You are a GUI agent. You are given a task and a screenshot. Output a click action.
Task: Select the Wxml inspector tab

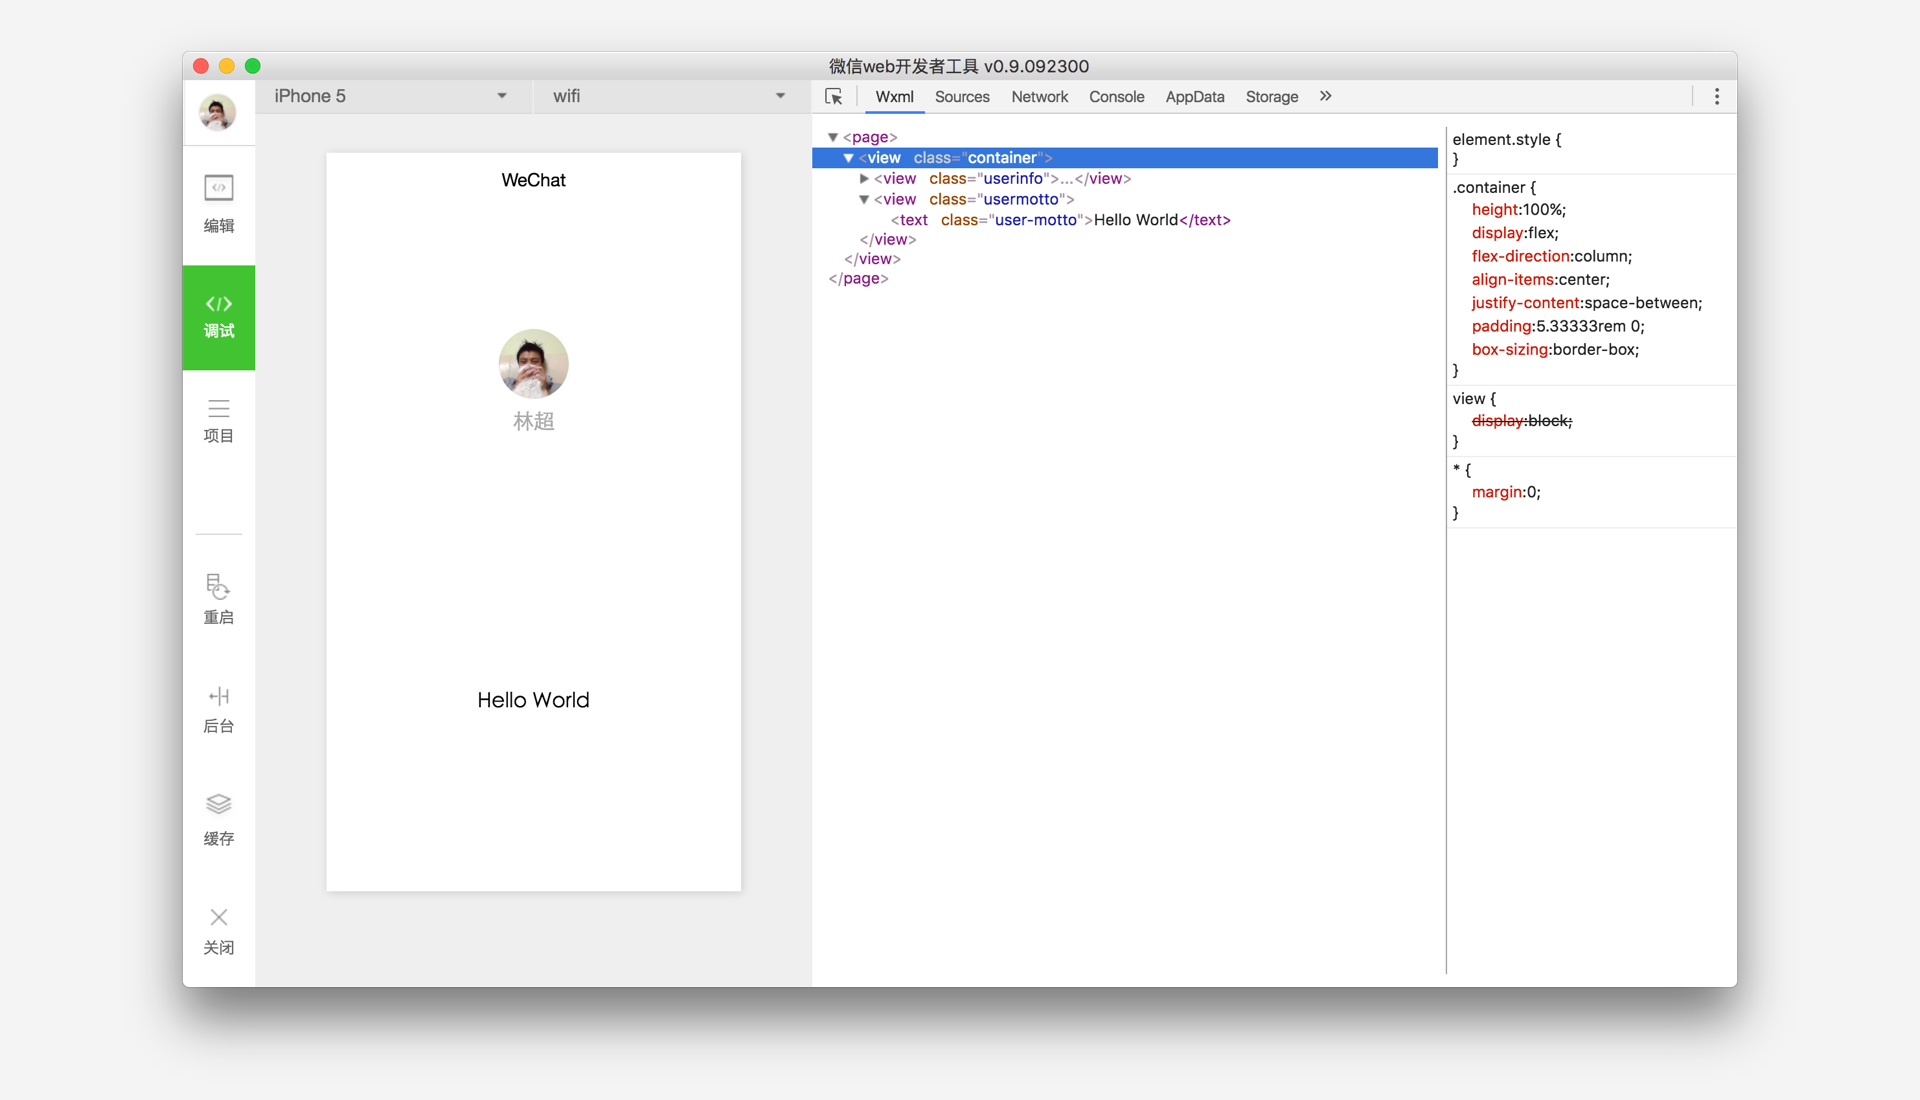pos(897,96)
